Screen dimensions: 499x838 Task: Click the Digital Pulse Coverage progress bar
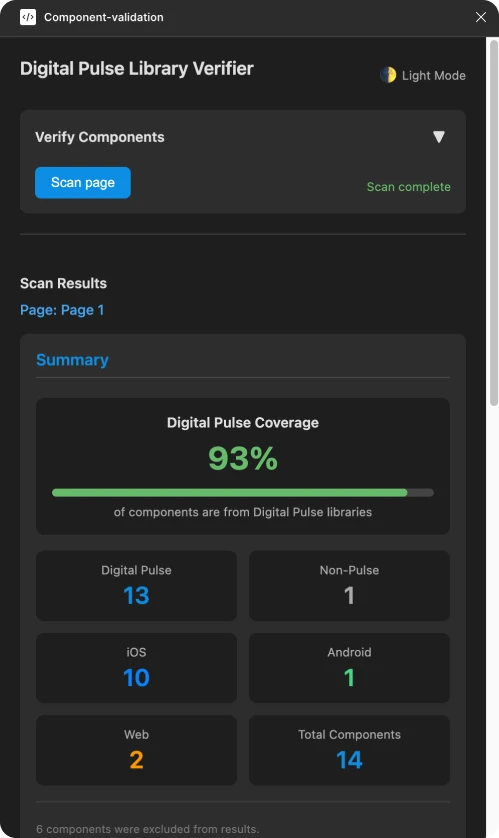tap(243, 493)
